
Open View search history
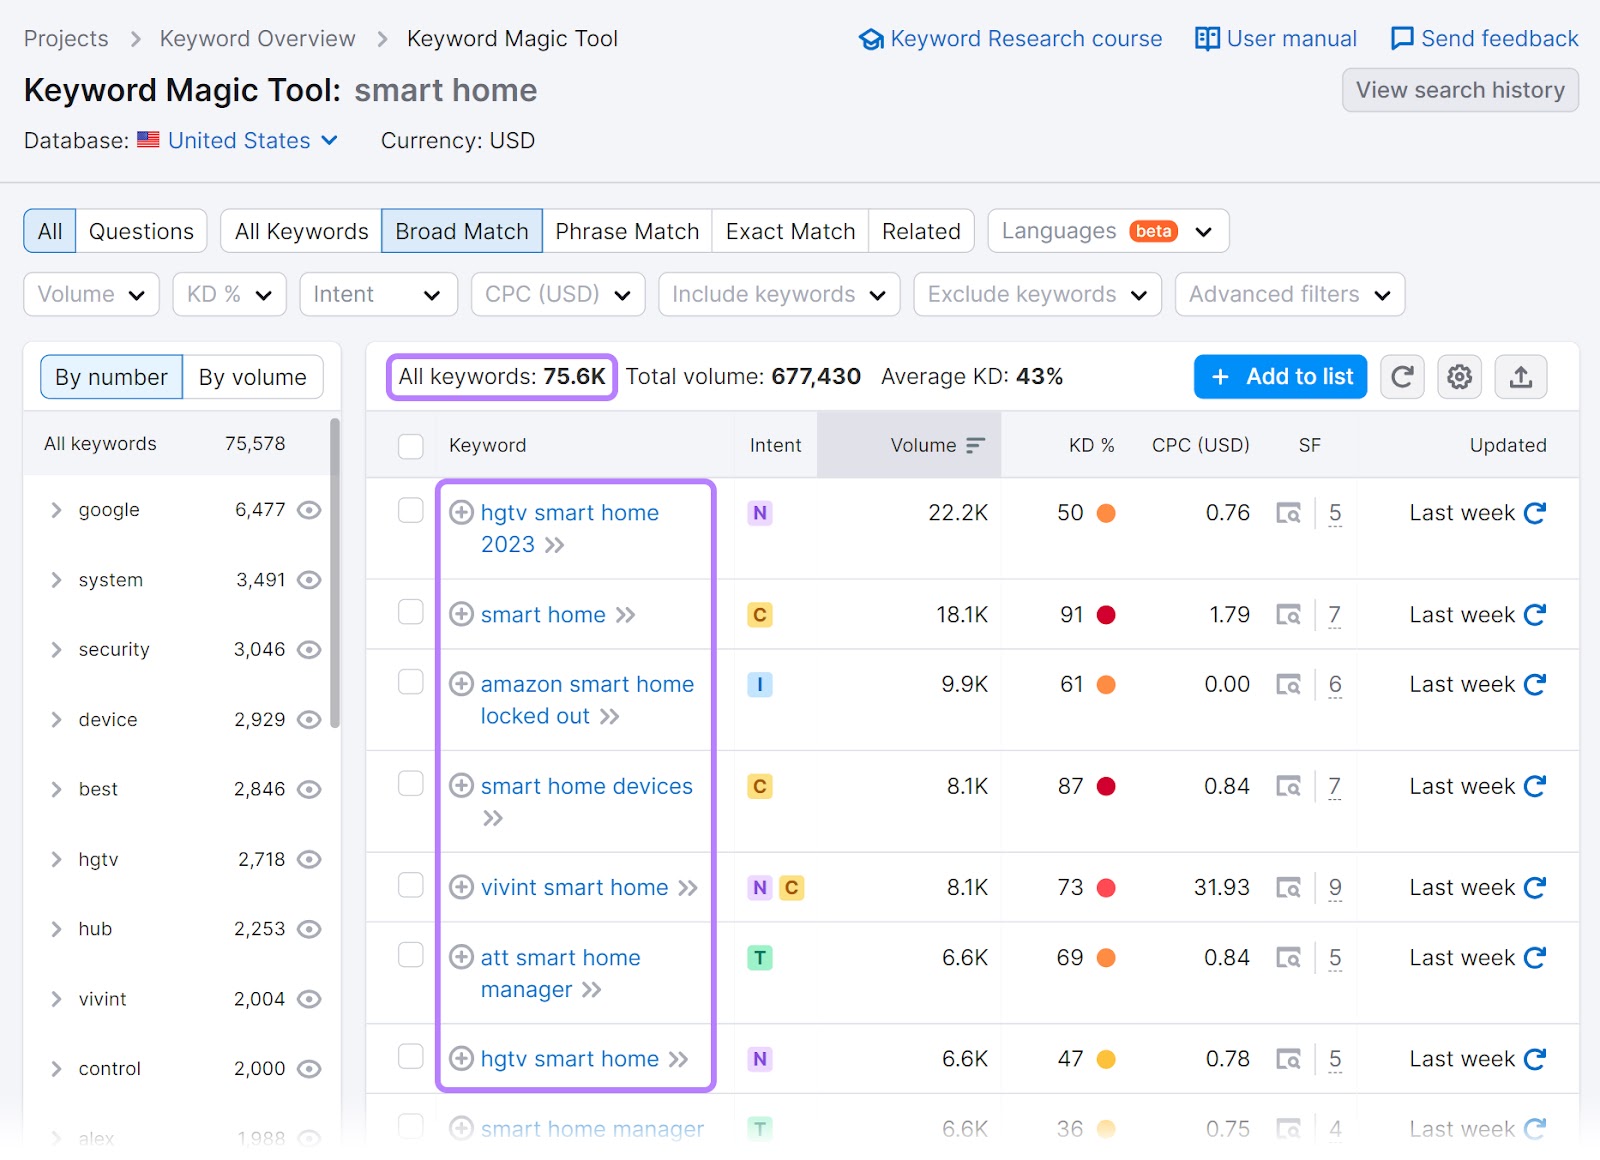1459,90
